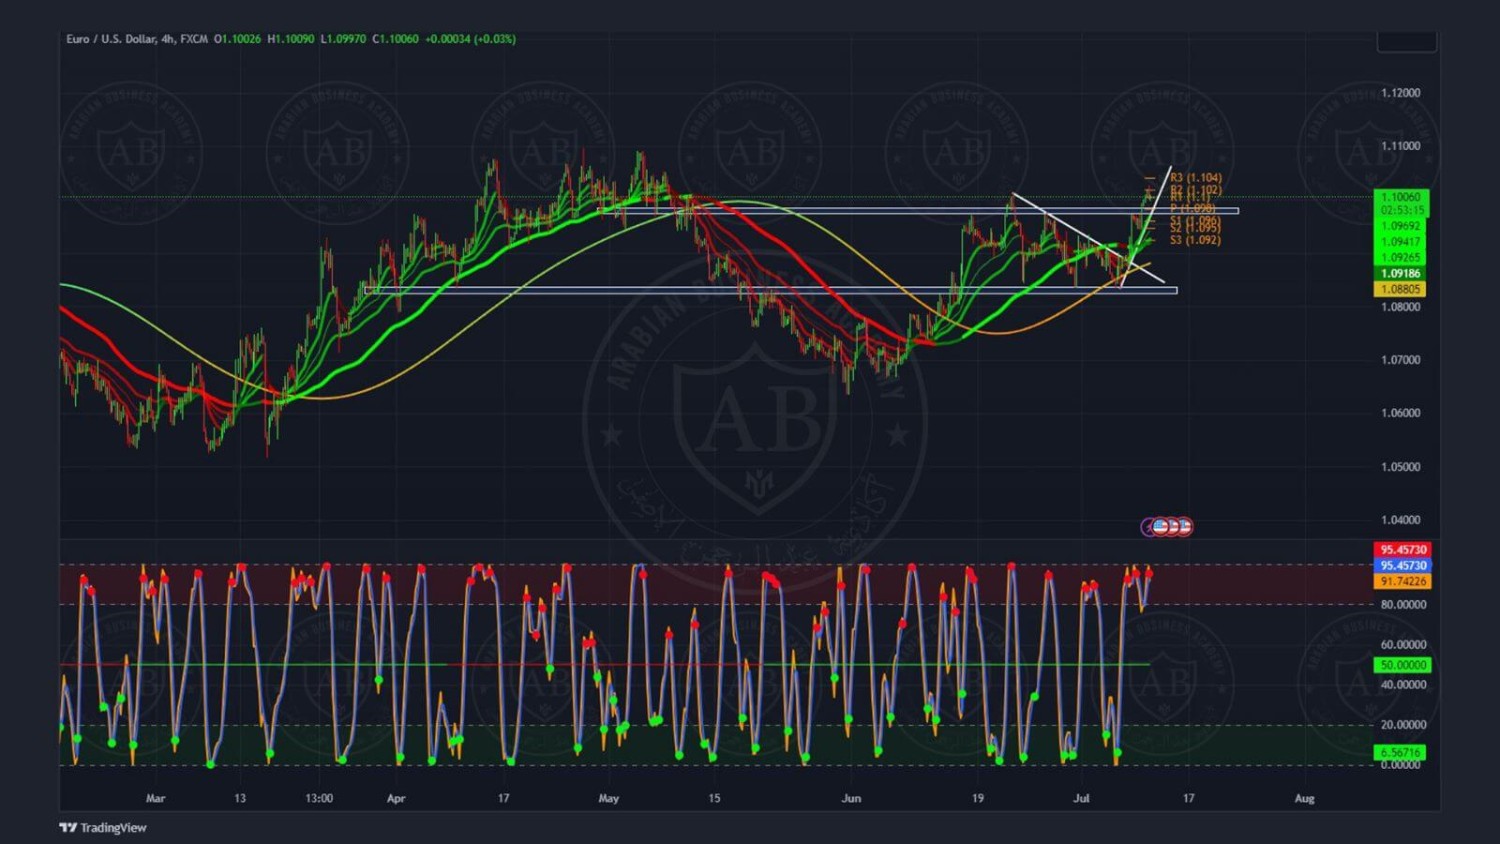Click the 60.00000 oscillator scale tick

1403,645
